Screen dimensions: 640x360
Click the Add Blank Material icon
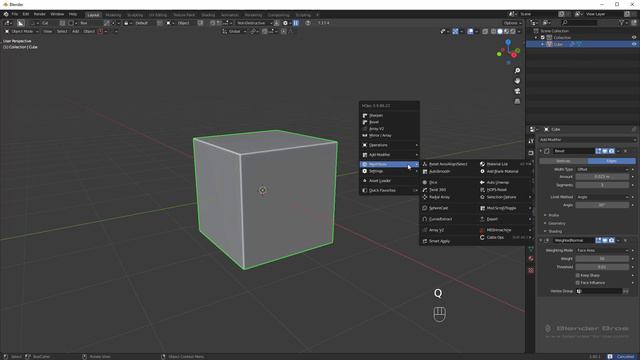click(482, 171)
